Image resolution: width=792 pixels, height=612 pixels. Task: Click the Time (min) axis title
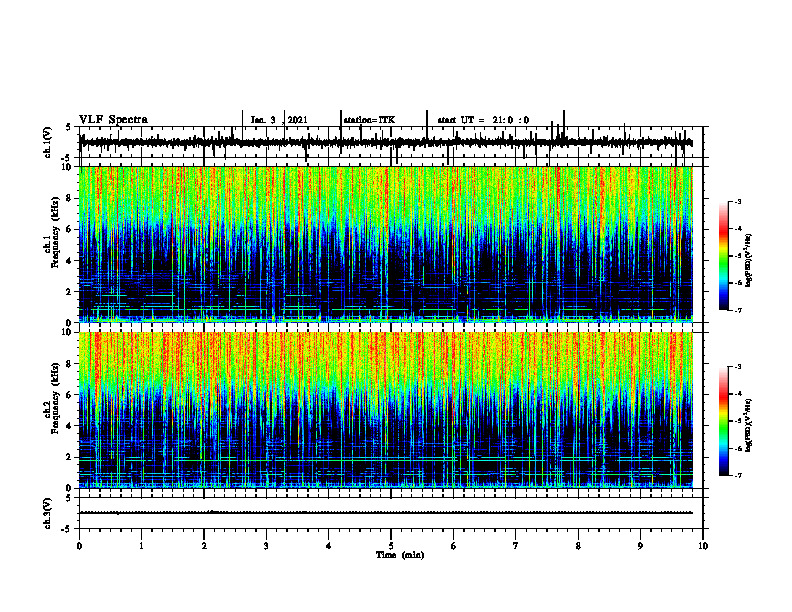click(400, 555)
